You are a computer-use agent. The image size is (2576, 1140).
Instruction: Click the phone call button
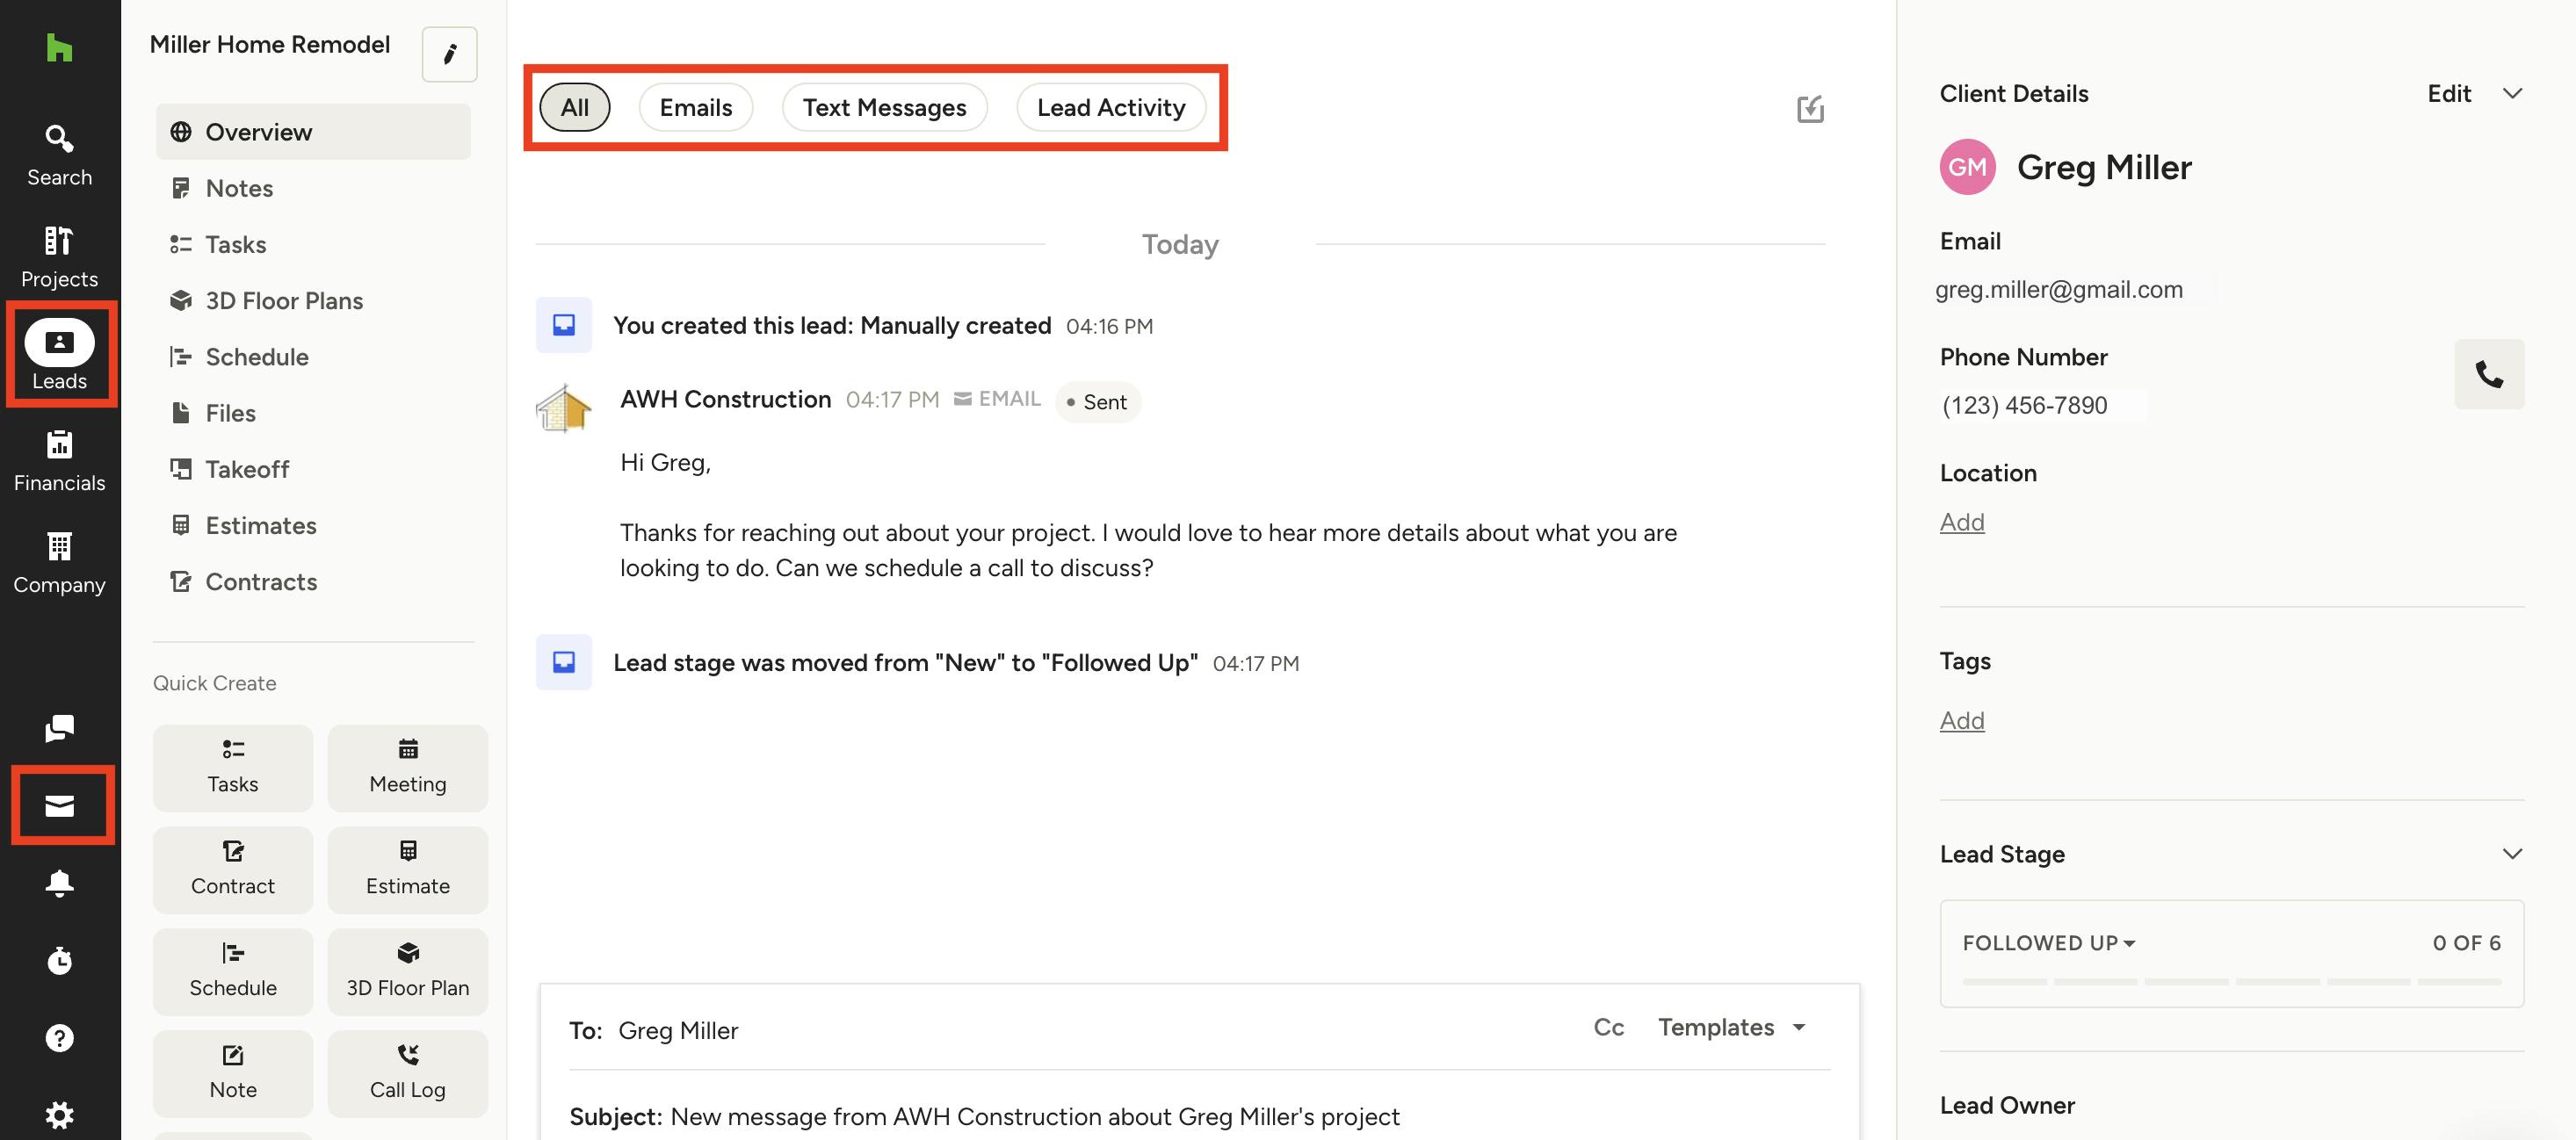point(2488,374)
